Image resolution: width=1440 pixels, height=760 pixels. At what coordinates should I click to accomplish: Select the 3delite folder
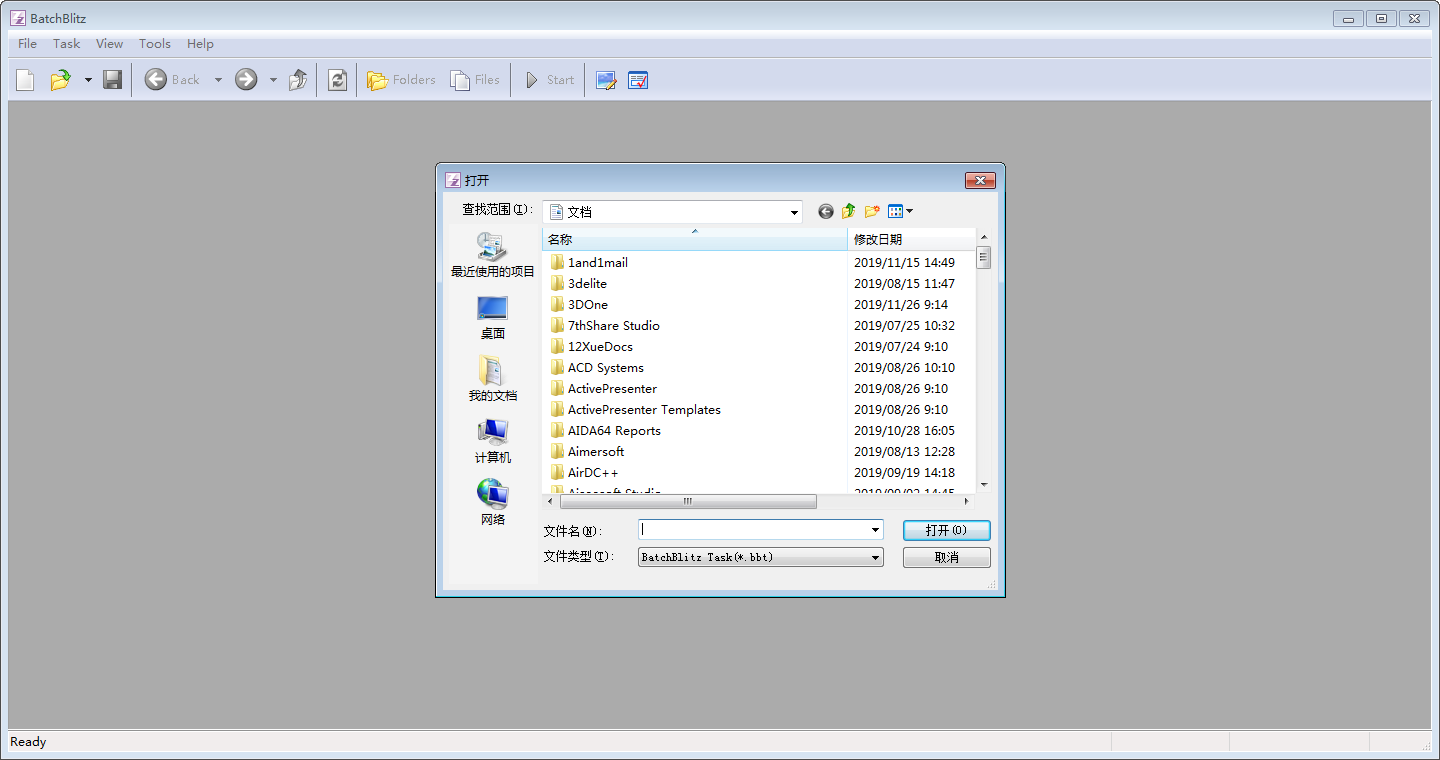(x=587, y=284)
